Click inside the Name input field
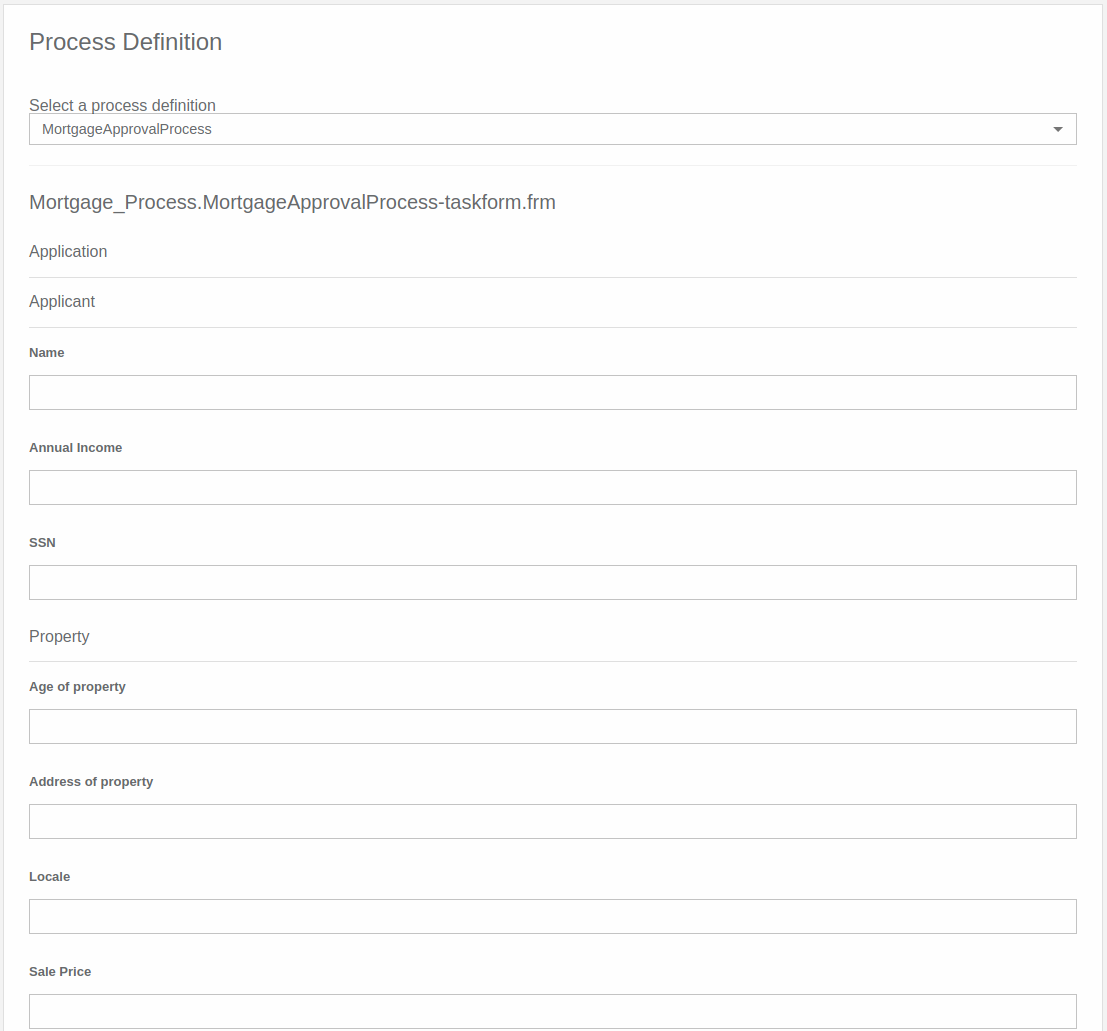This screenshot has height=1031, width=1107. pos(552,392)
